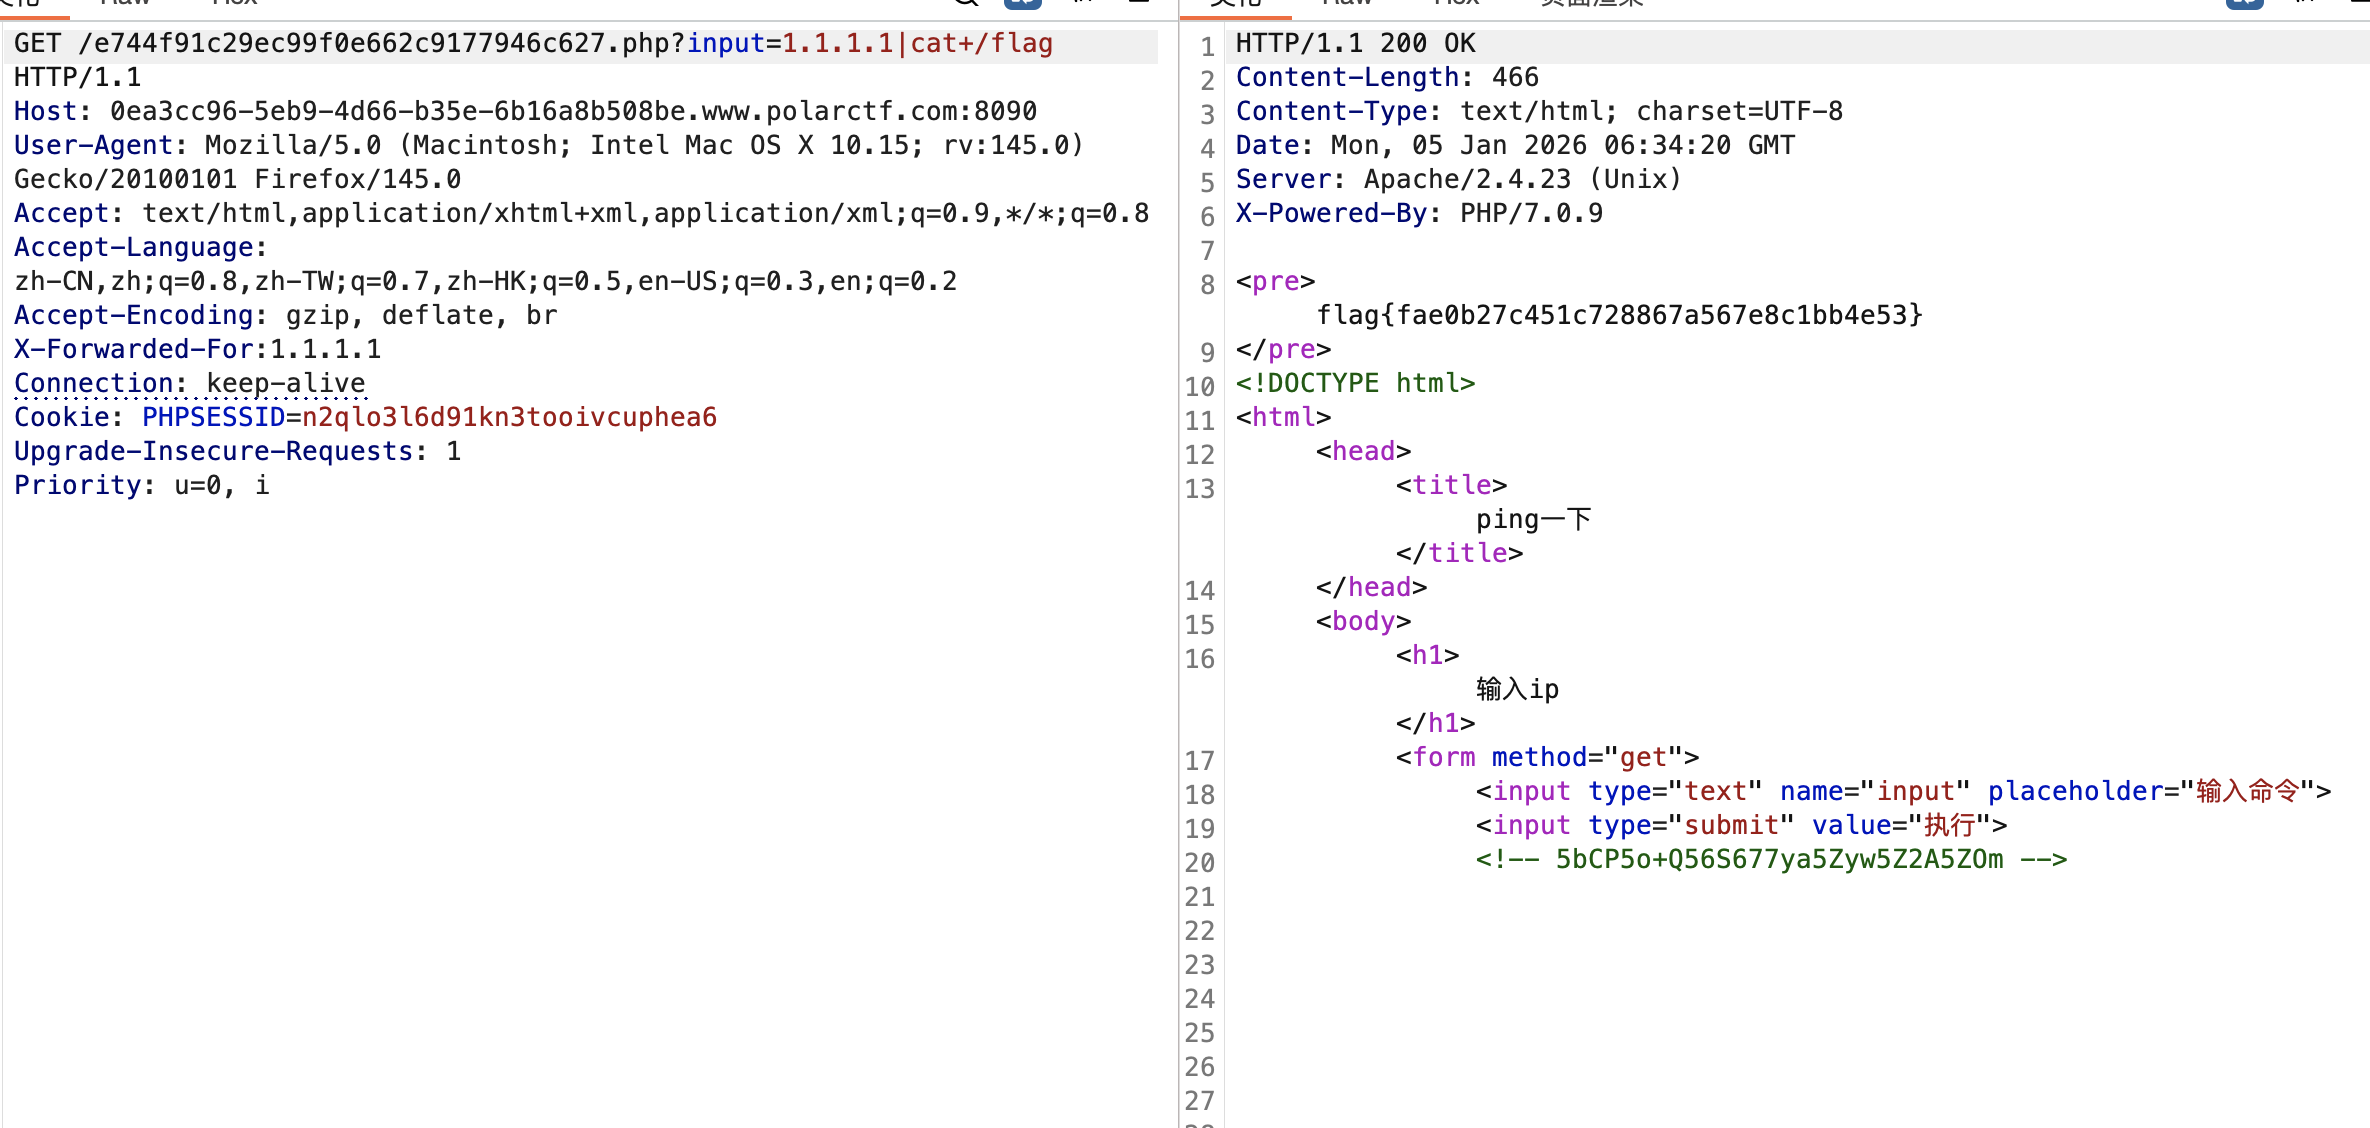Click the submit input tag in the response
This screenshot has width=2370, height=1128.
point(1740,825)
